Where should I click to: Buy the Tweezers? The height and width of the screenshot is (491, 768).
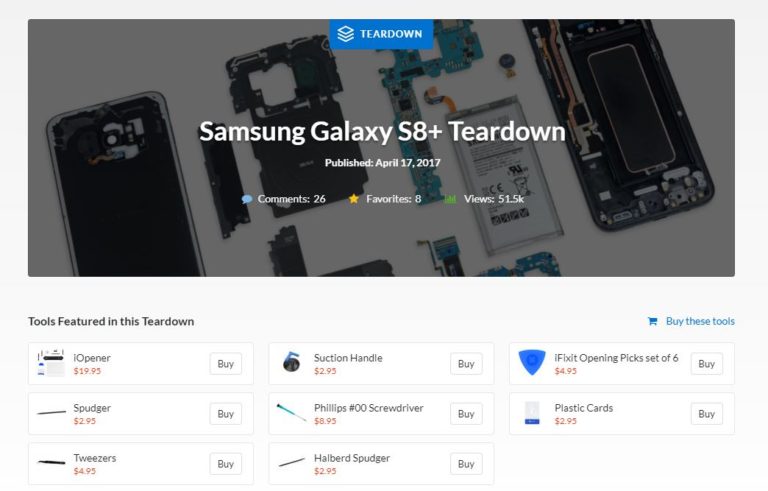[x=226, y=464]
